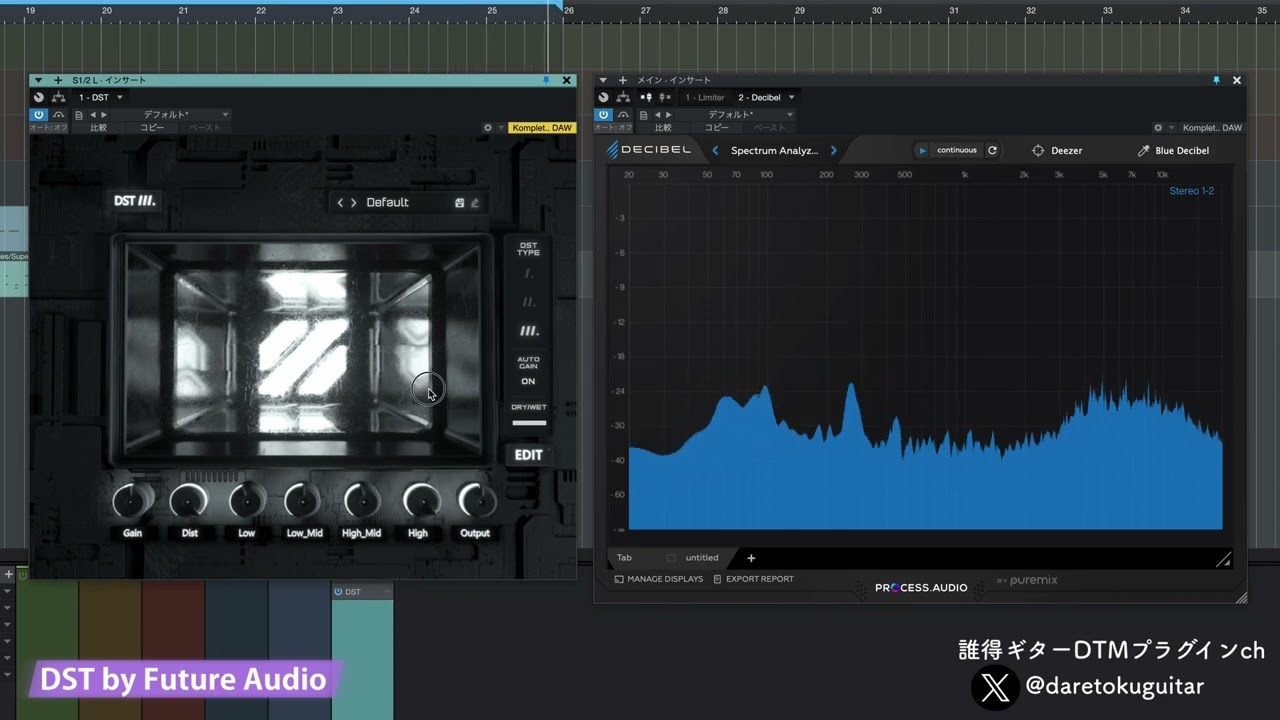Viewport: 1280px width, 720px height.
Task: Save DST preset with floppy icon
Action: [459, 202]
